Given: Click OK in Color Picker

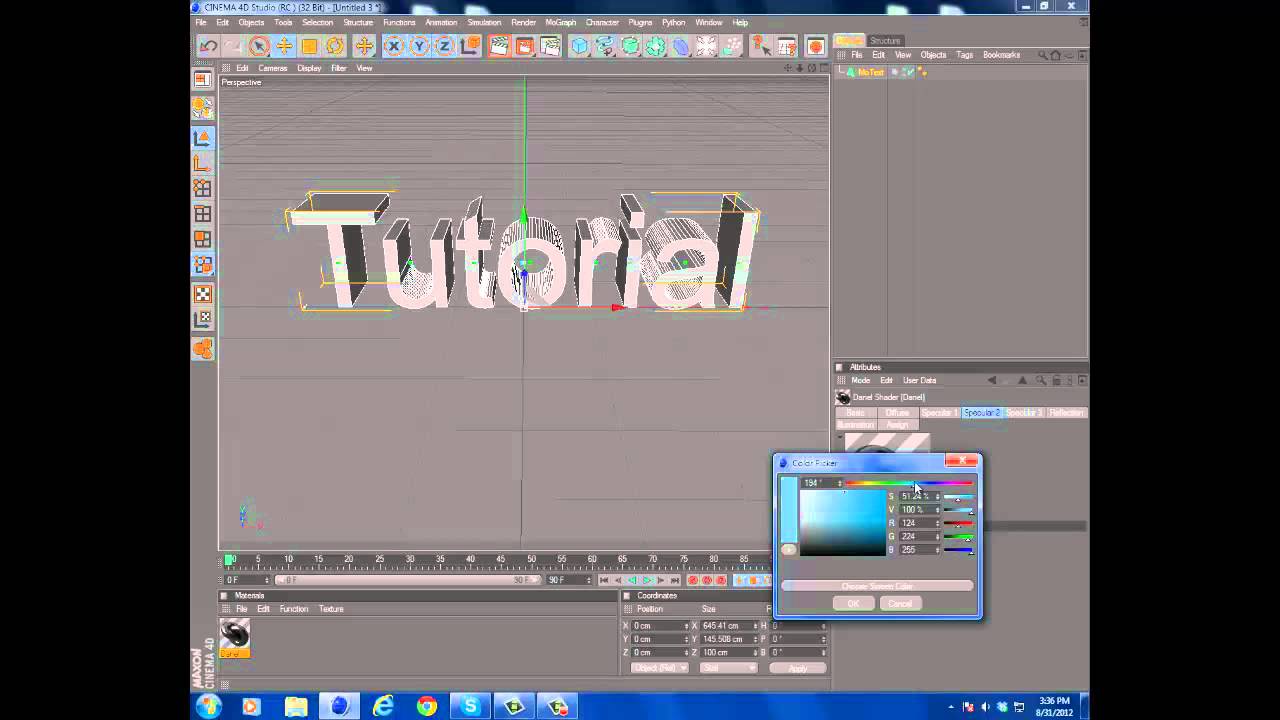Looking at the screenshot, I should point(853,603).
